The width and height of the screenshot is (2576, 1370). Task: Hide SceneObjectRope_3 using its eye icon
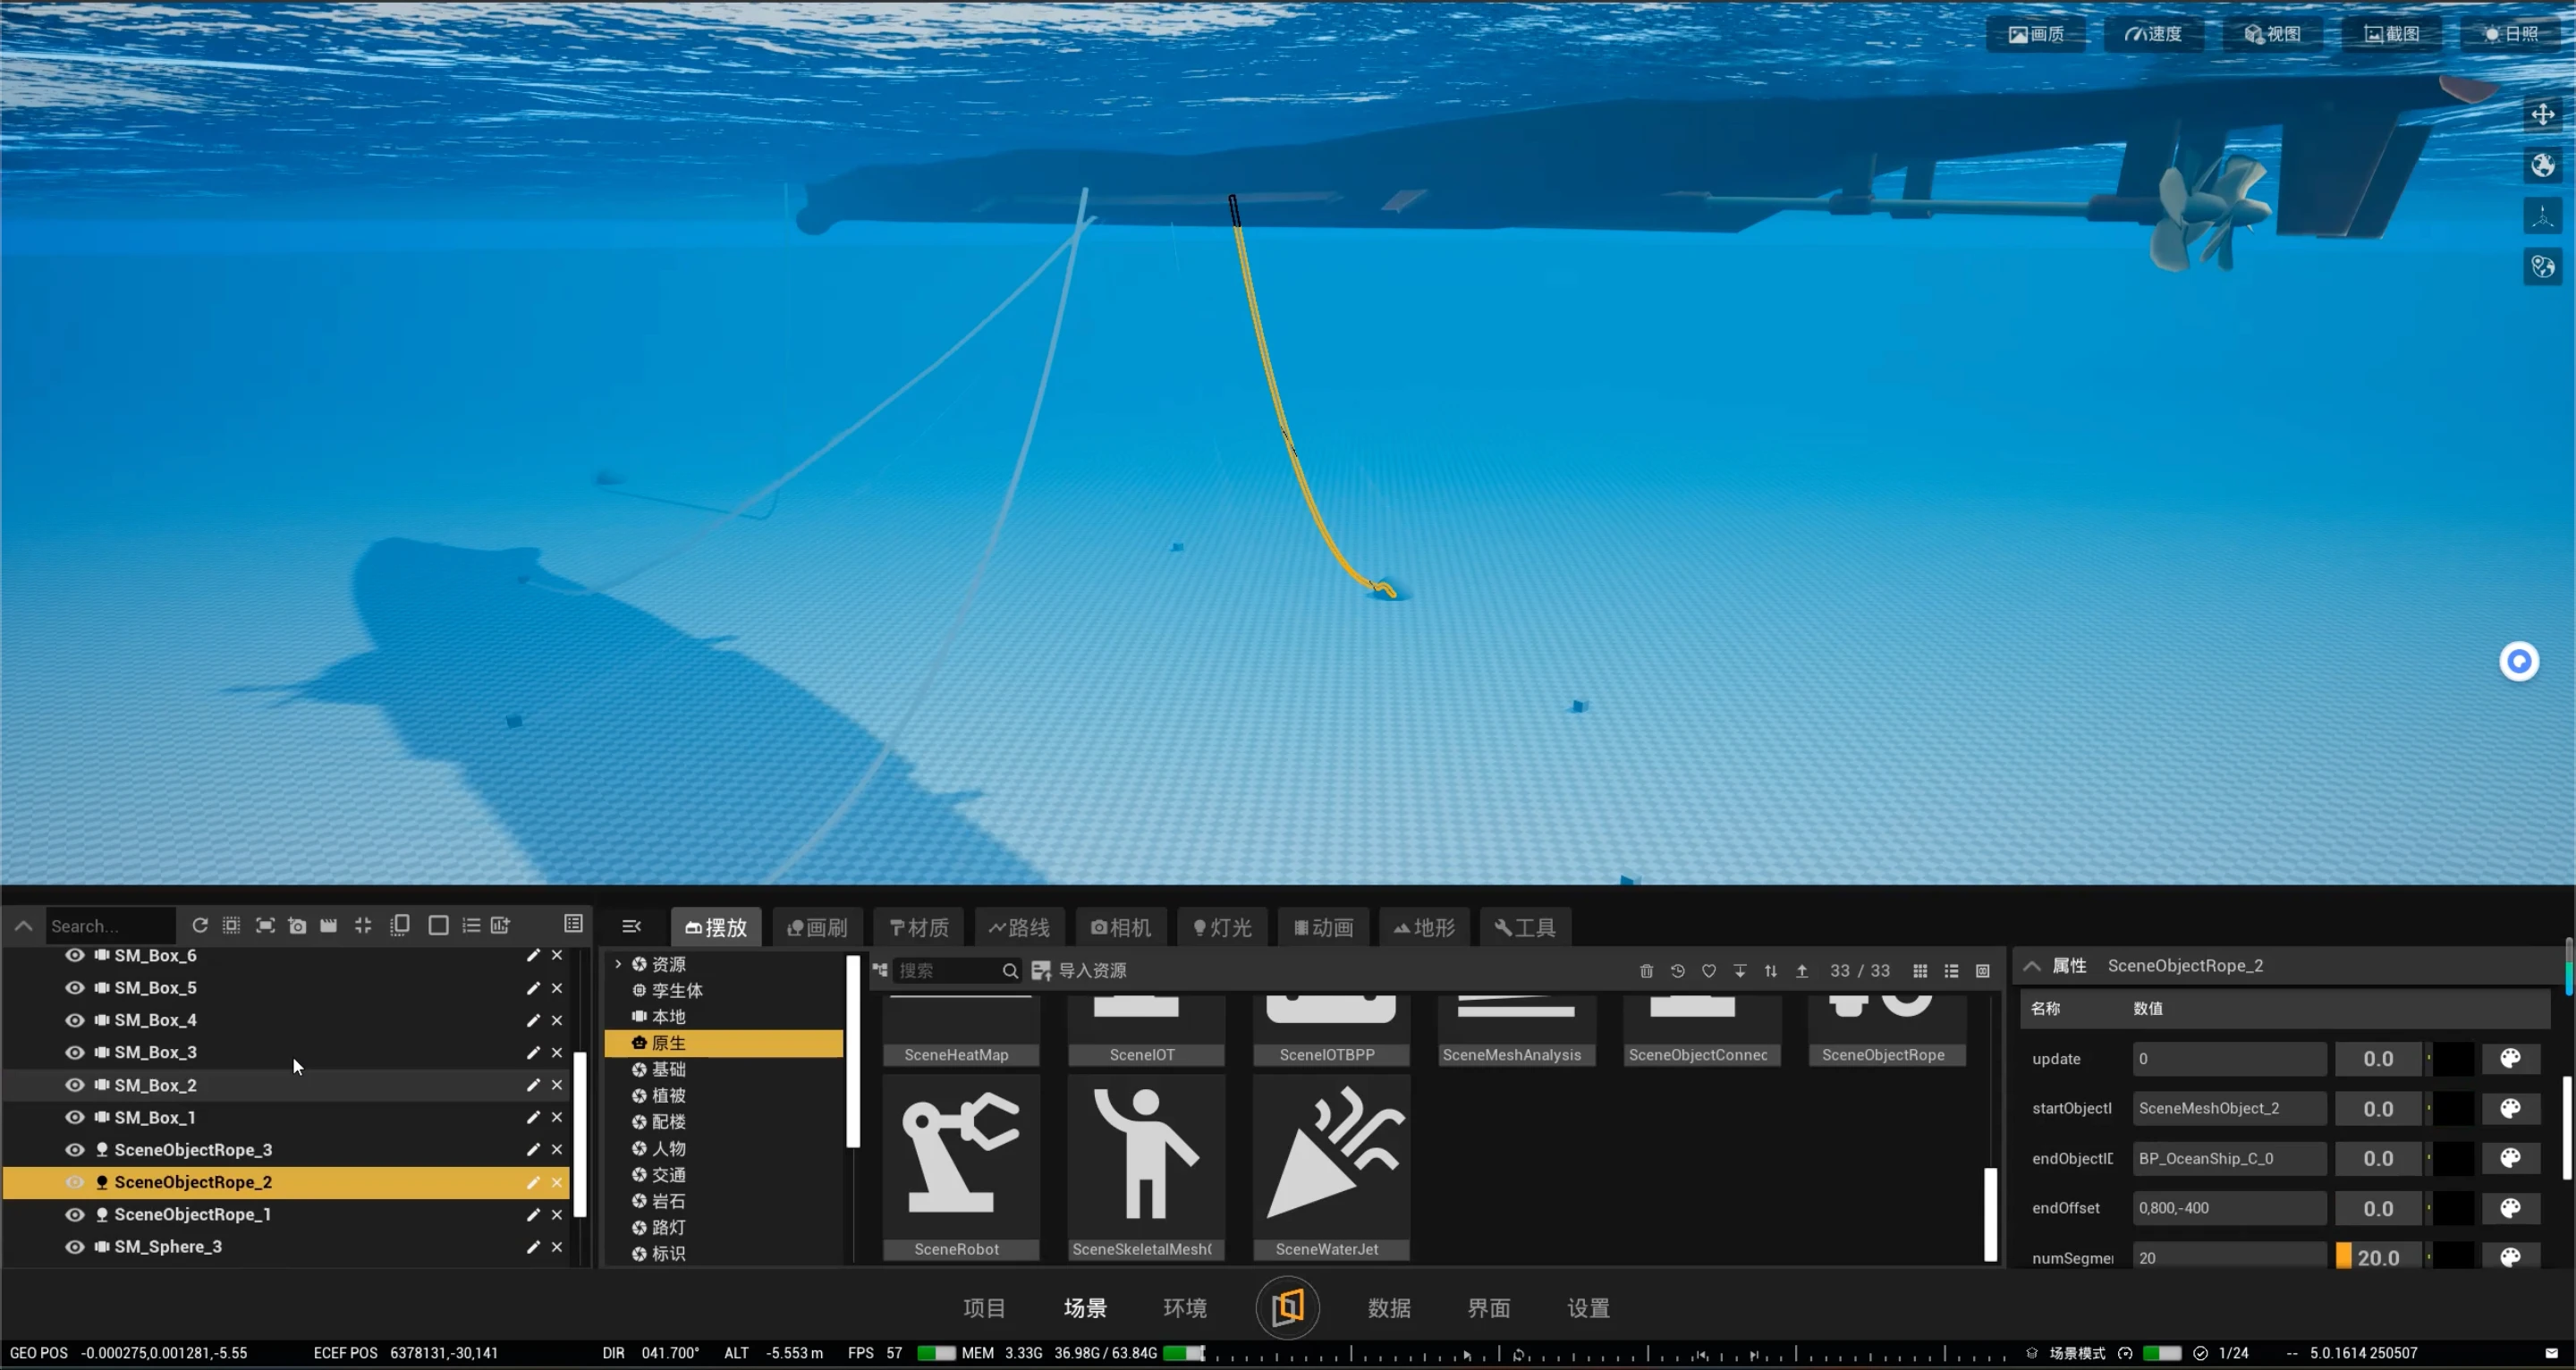coord(75,1149)
